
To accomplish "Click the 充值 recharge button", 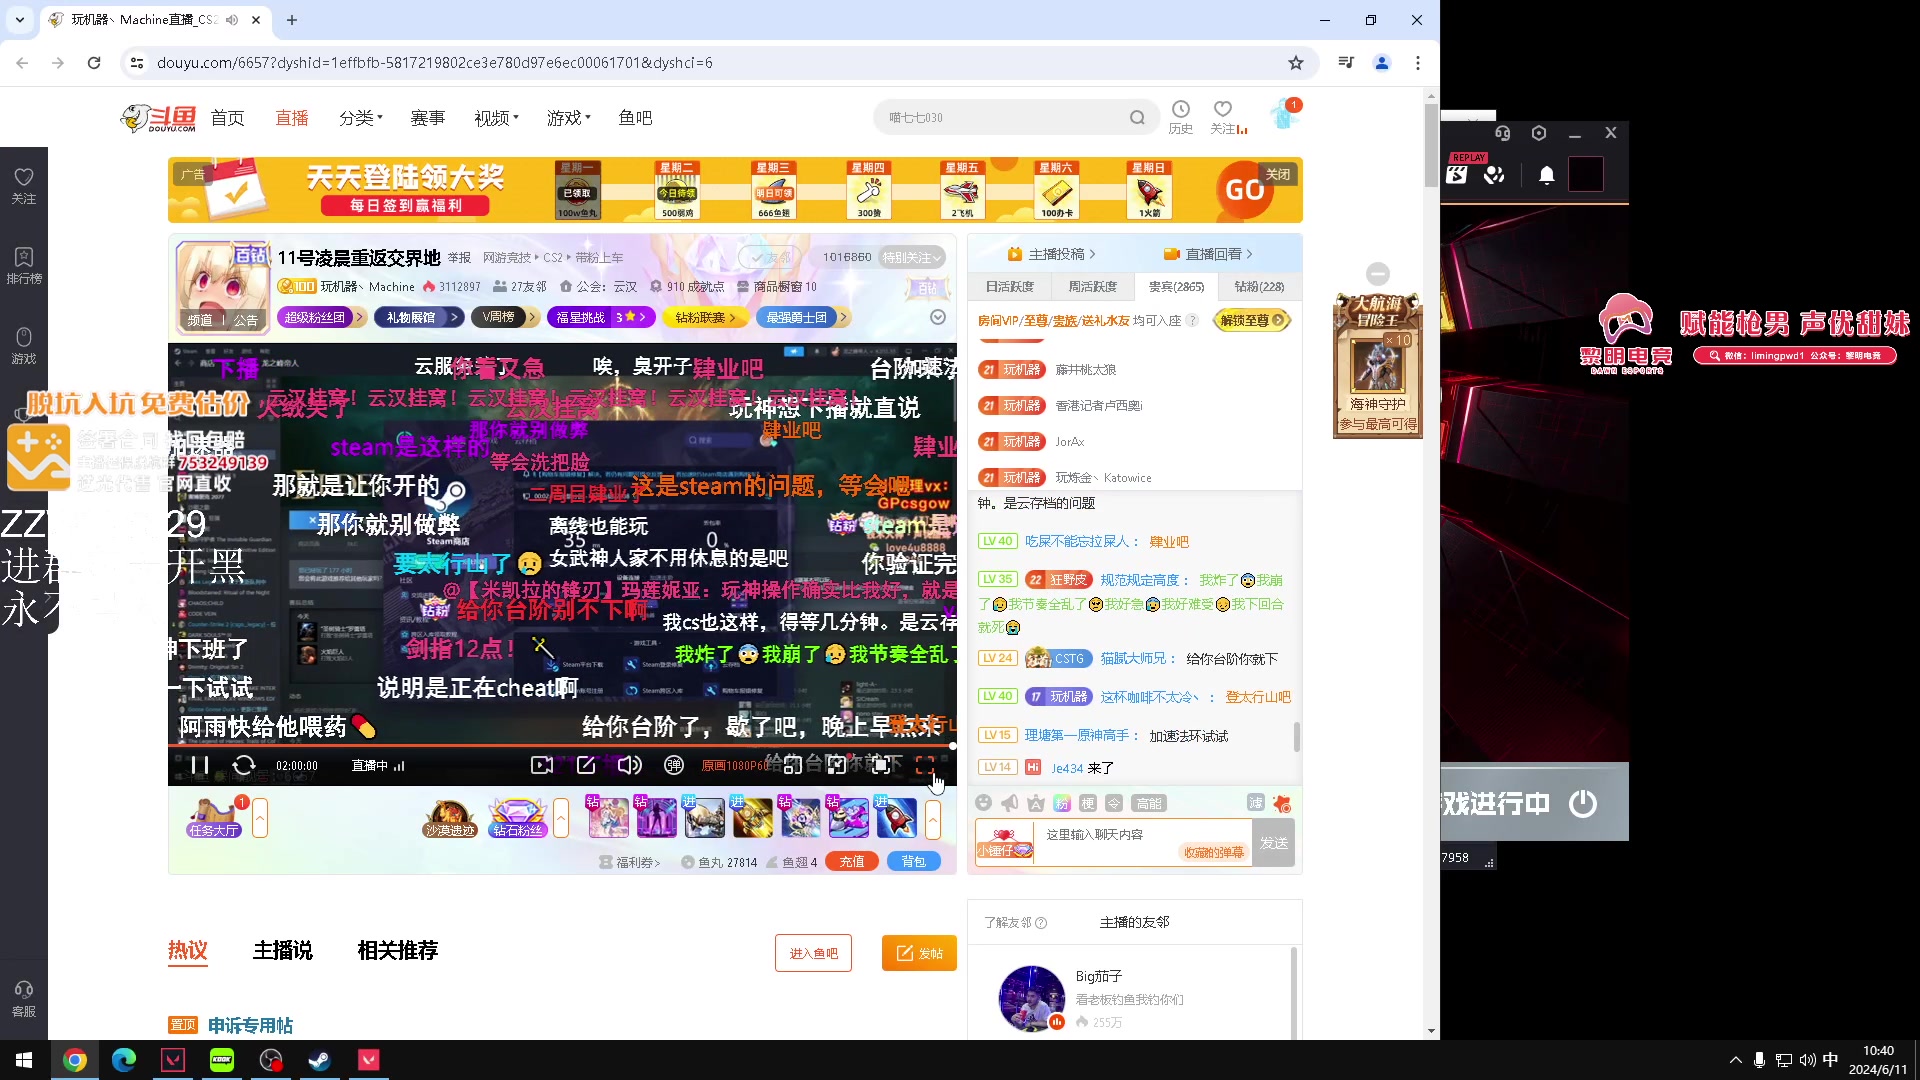I will pyautogui.click(x=852, y=862).
